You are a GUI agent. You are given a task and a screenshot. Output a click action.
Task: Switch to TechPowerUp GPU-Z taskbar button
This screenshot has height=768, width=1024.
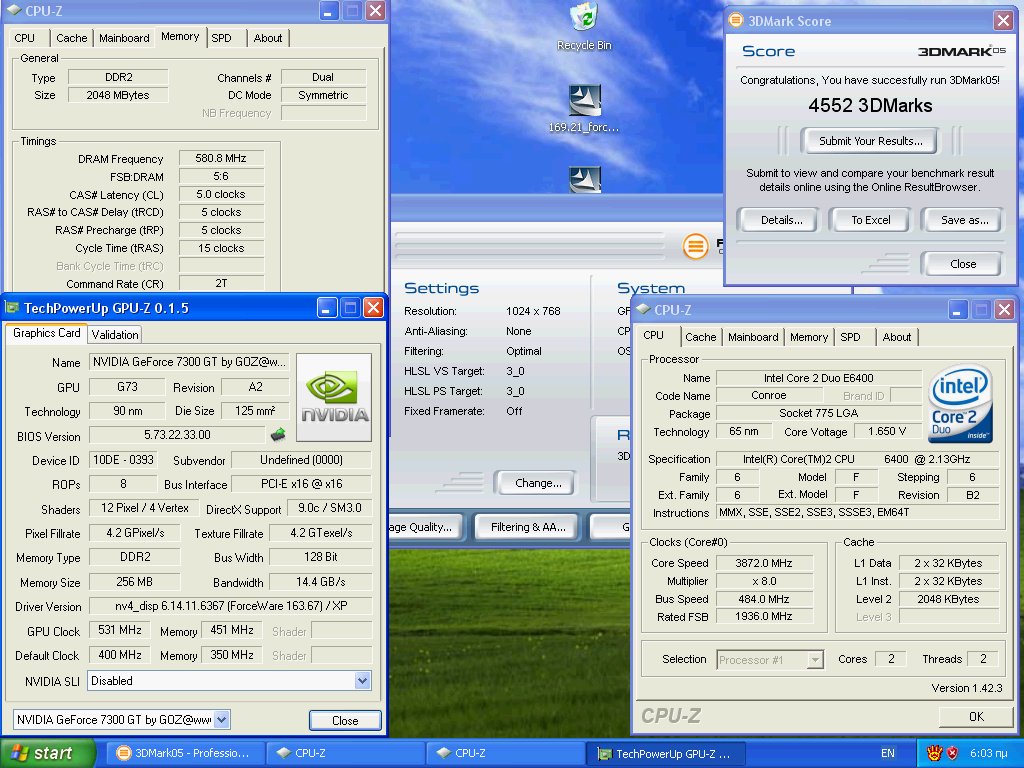tap(665, 753)
